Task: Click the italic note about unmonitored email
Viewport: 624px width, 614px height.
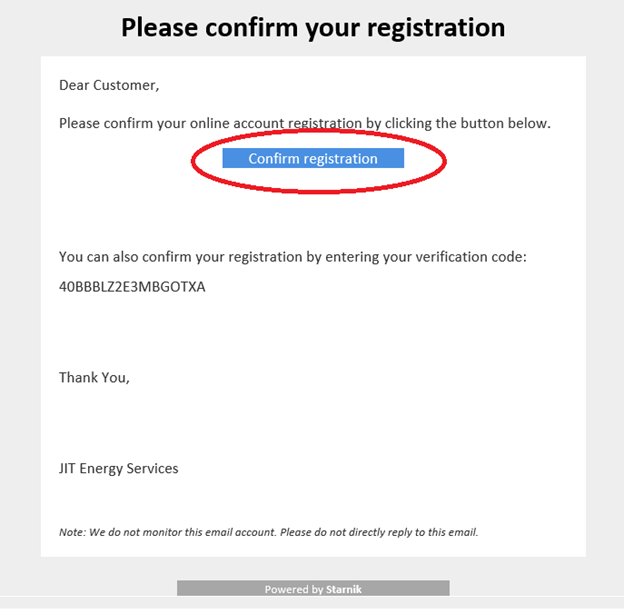Action: (x=269, y=532)
